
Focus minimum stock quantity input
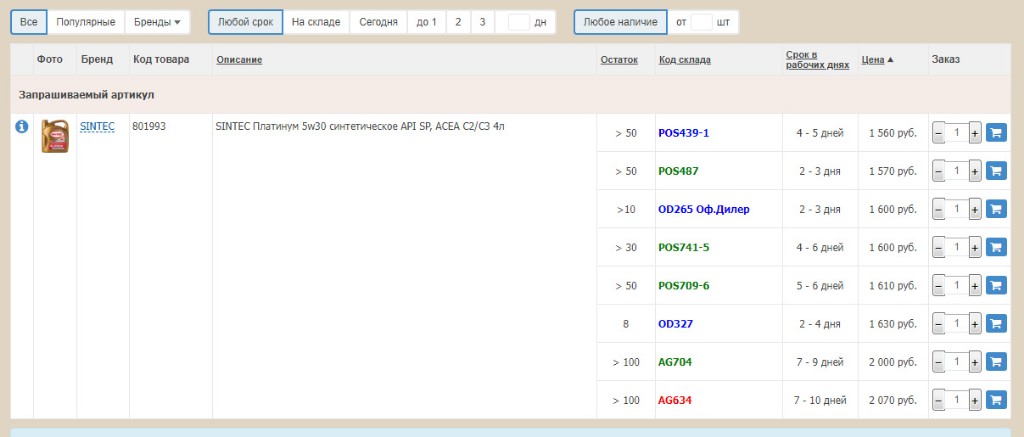[701, 22]
